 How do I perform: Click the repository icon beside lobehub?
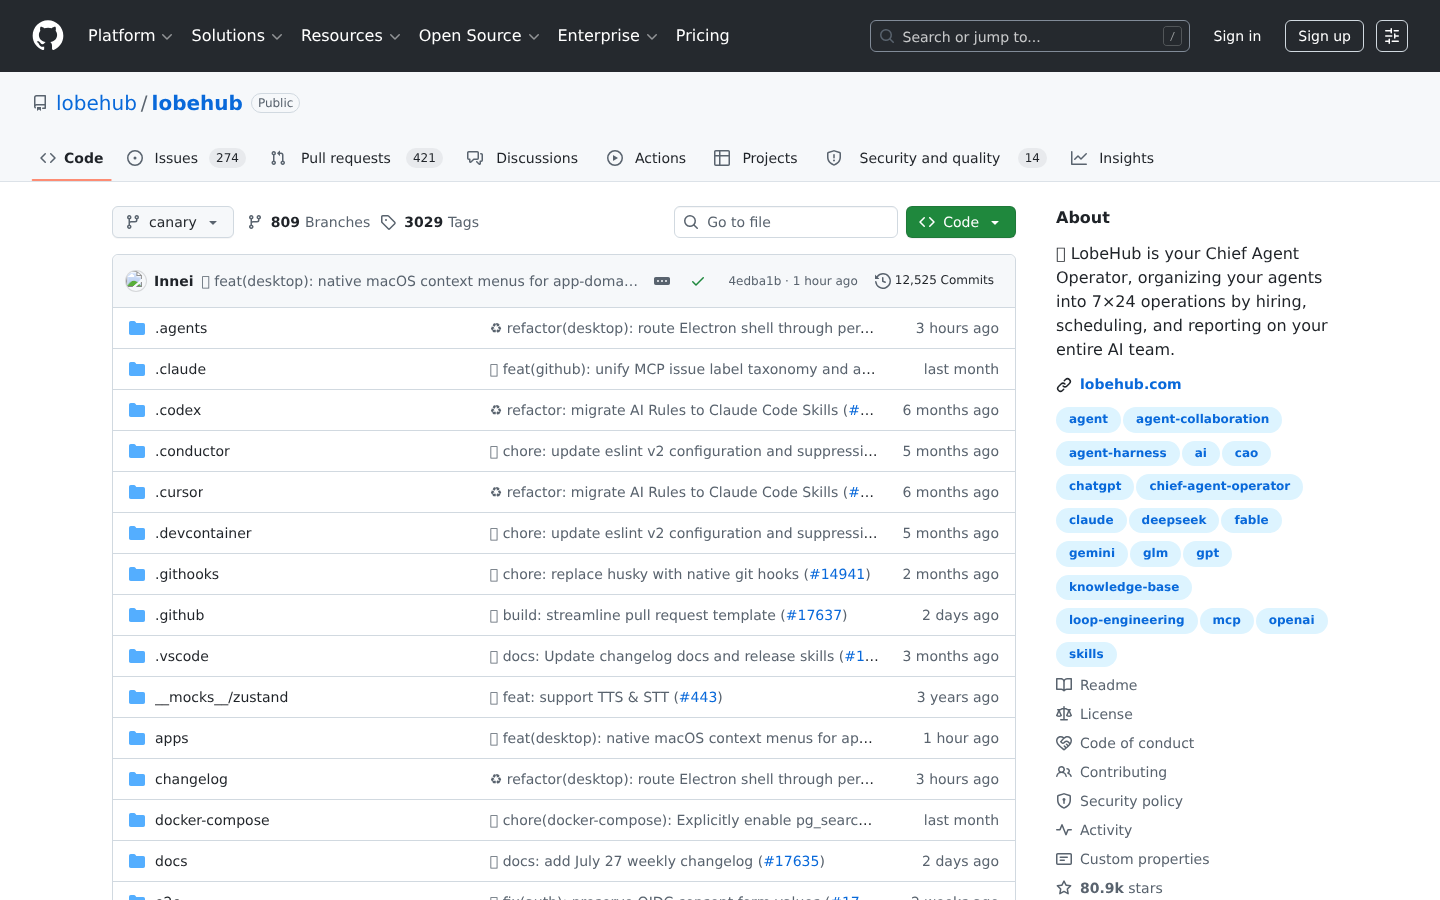point(40,103)
